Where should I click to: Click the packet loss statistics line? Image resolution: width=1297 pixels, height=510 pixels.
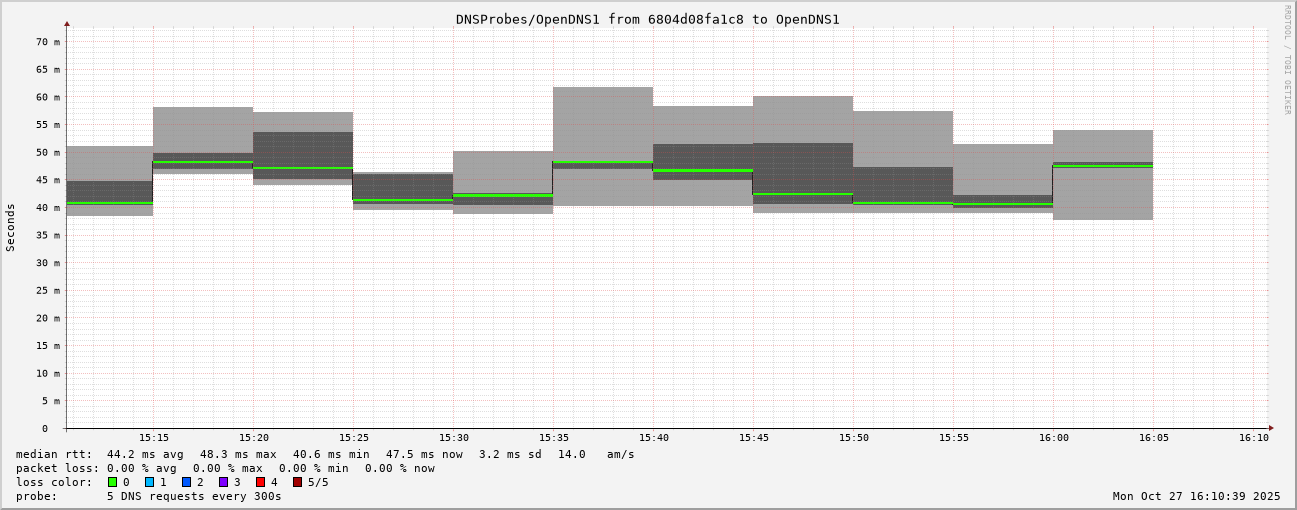pyautogui.click(x=225, y=468)
